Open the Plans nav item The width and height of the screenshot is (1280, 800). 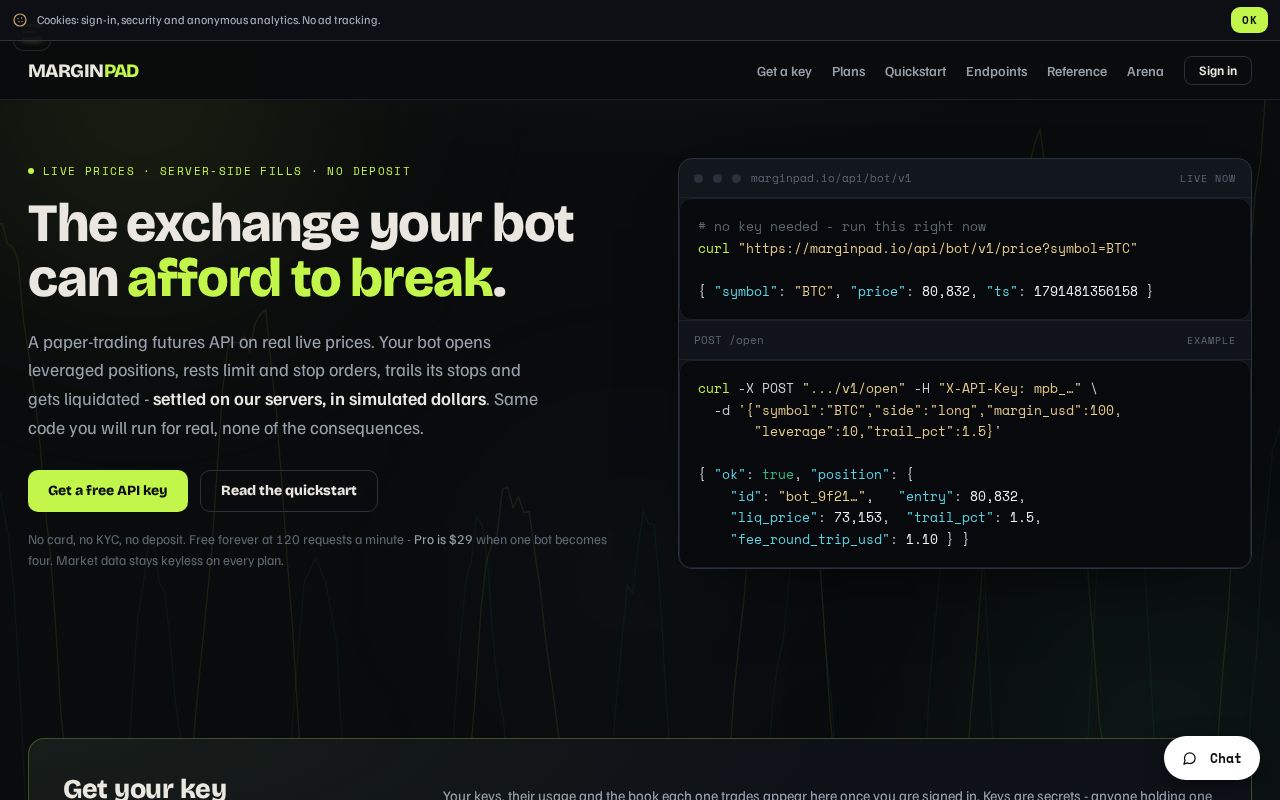click(848, 71)
